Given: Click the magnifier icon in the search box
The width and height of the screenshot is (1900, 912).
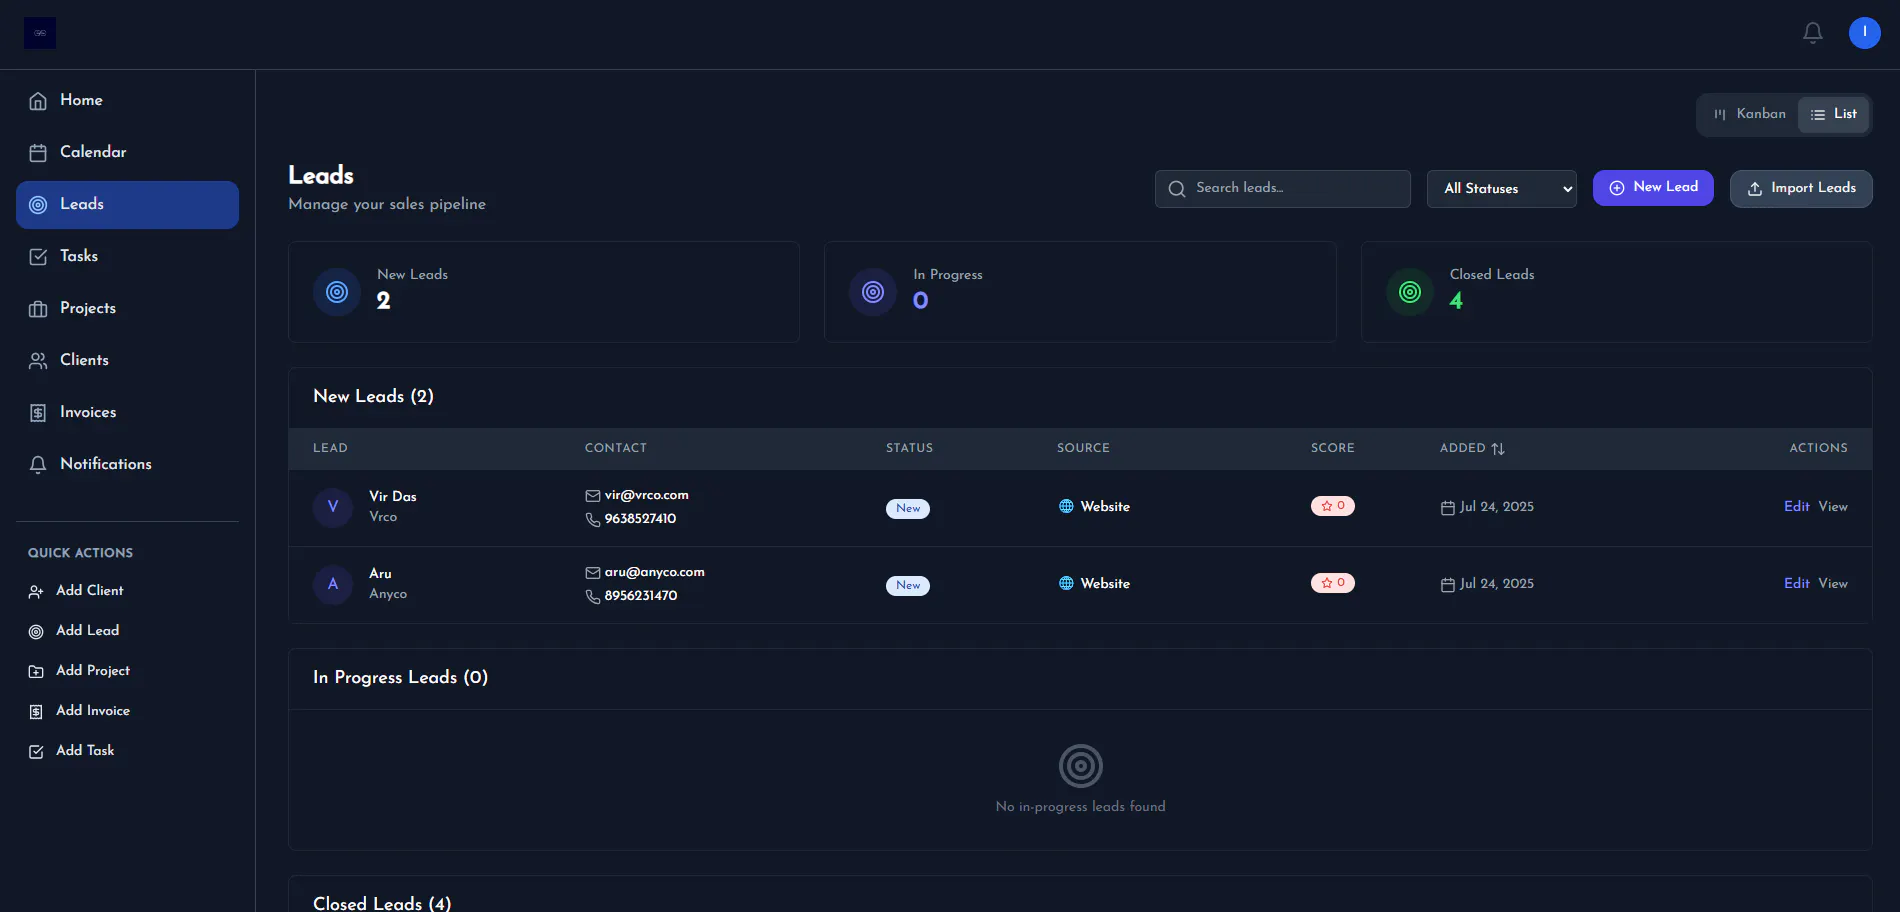Looking at the screenshot, I should 1177,189.
